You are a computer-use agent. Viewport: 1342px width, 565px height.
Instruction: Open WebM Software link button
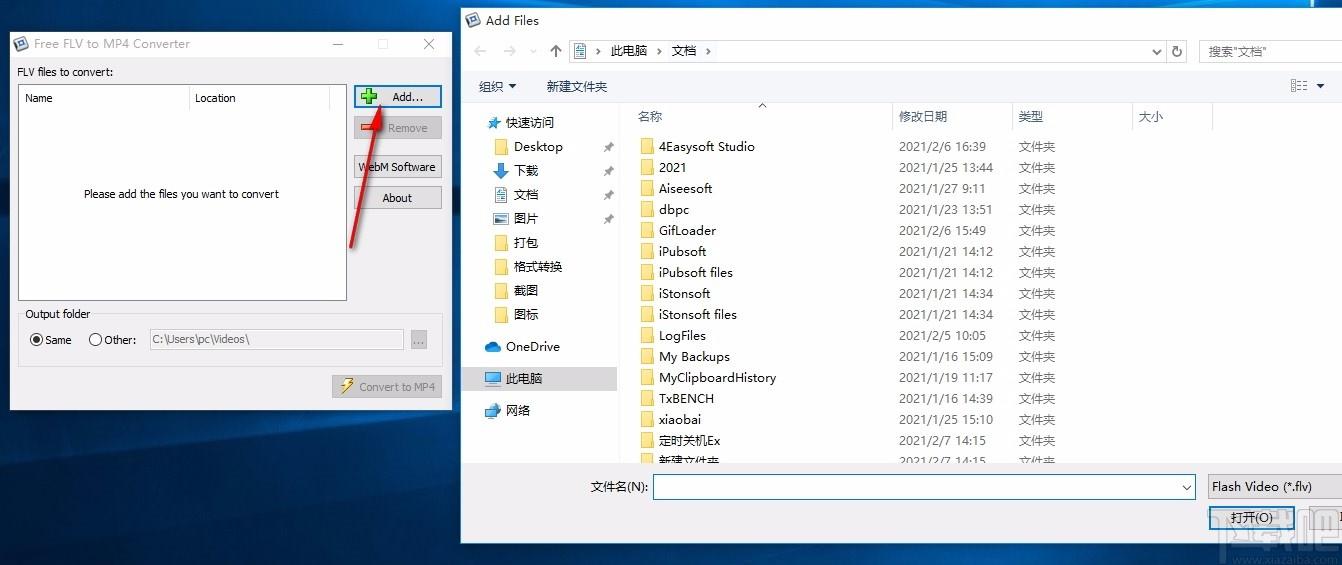point(397,167)
